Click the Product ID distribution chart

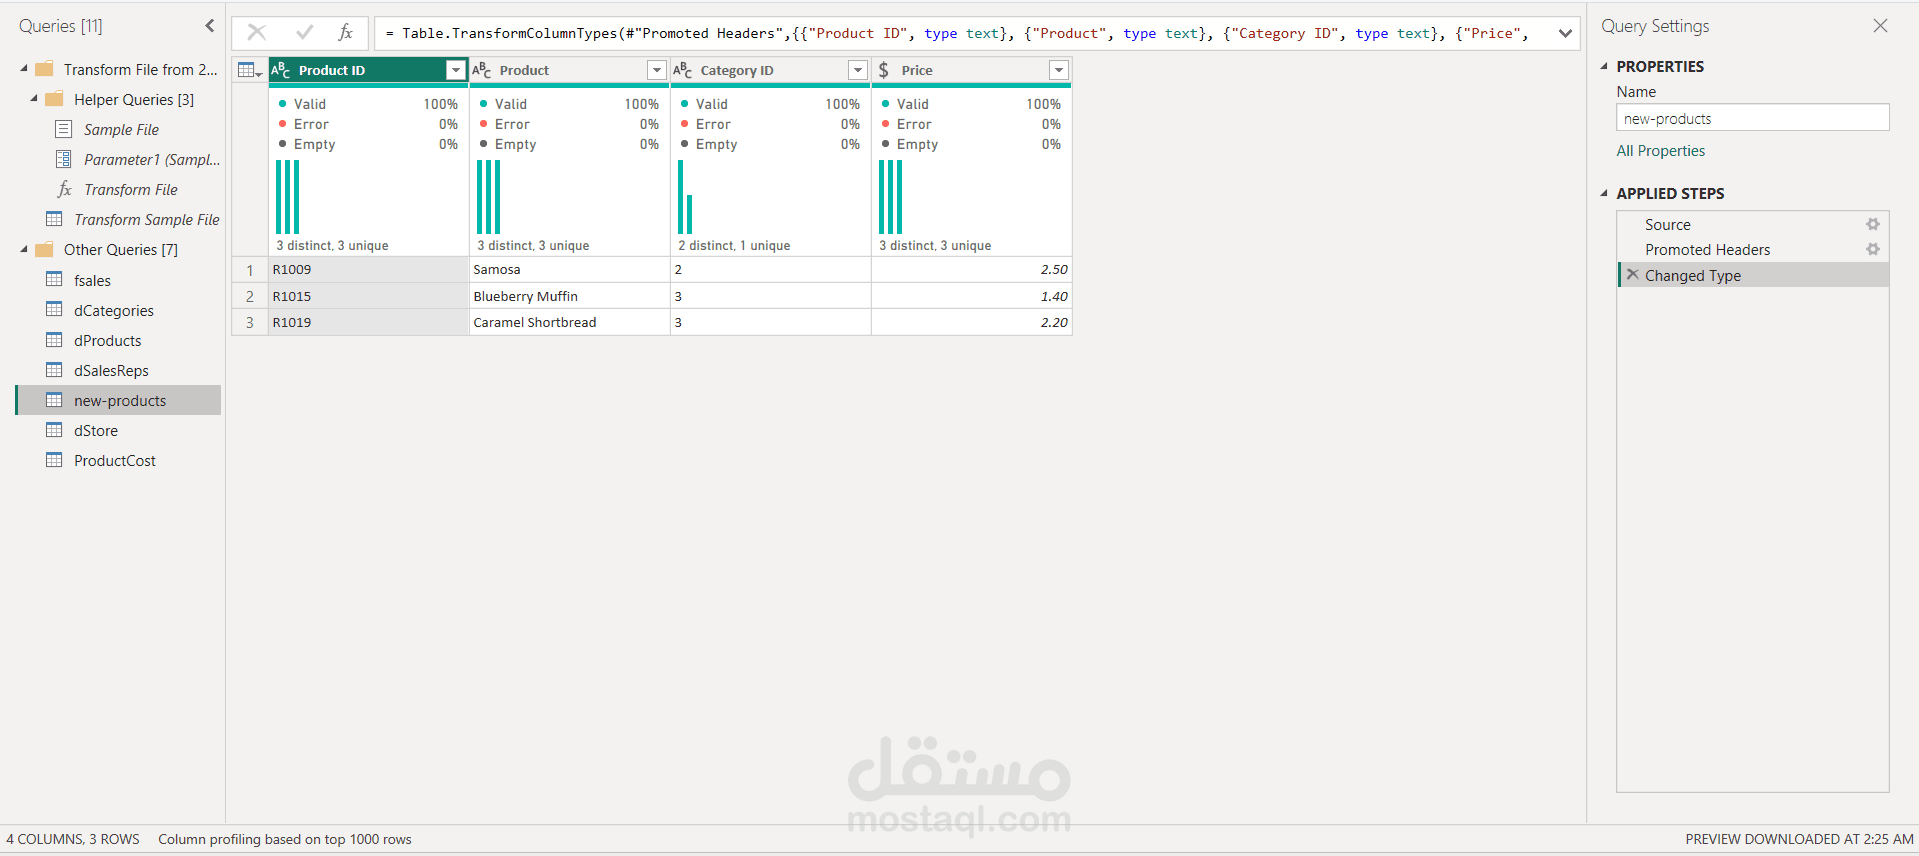coord(288,197)
